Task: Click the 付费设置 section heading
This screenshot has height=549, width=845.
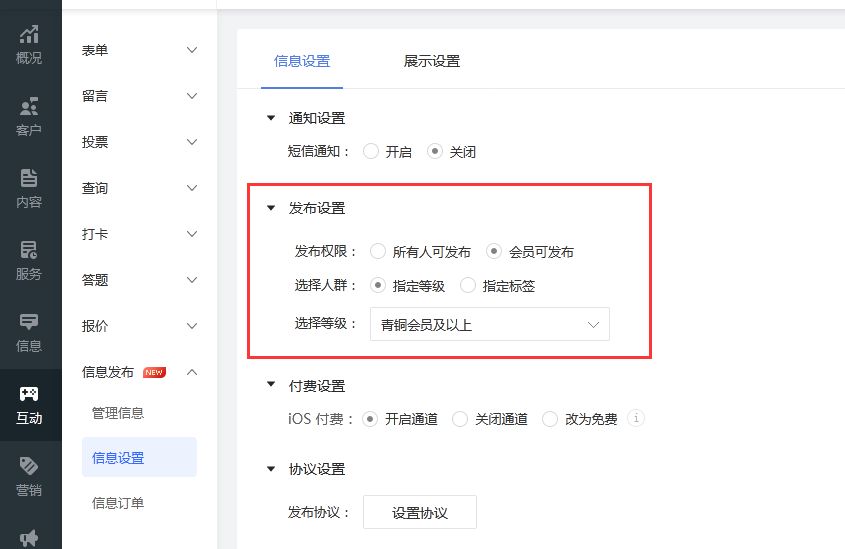Action: click(317, 386)
